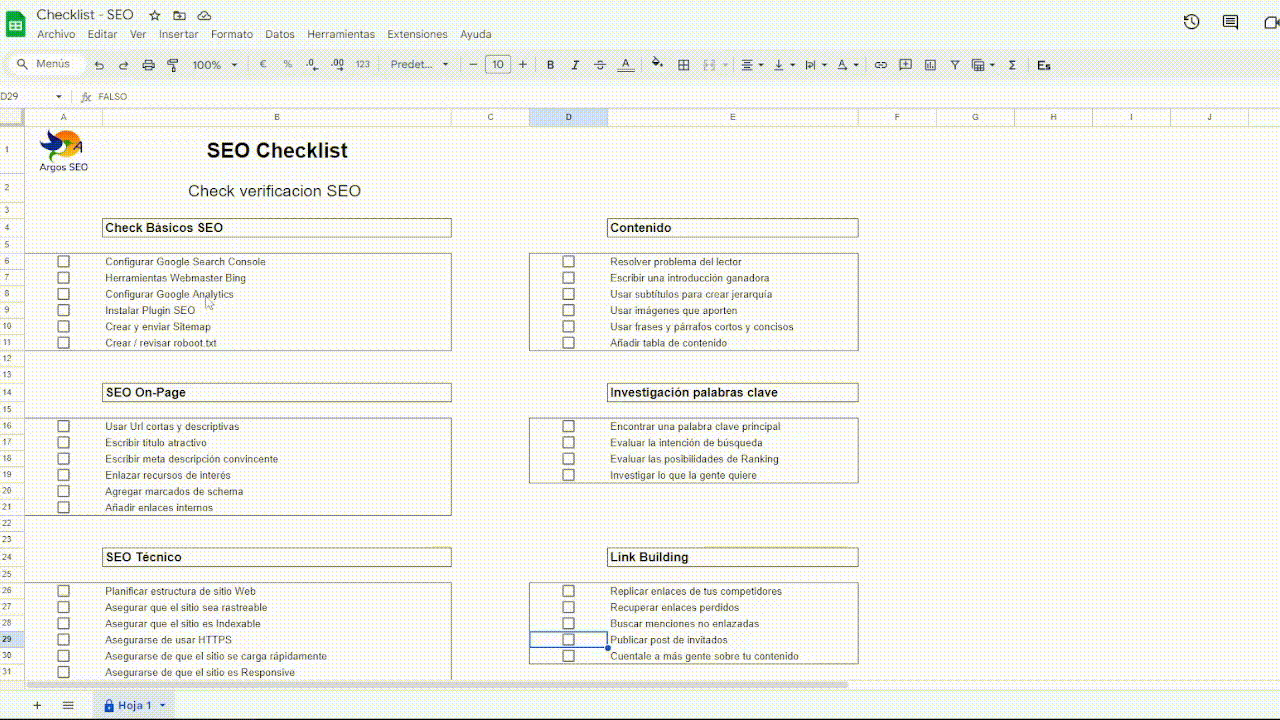Image resolution: width=1280 pixels, height=720 pixels.
Task: Check Publicar post de invitados box
Action: [568, 640]
